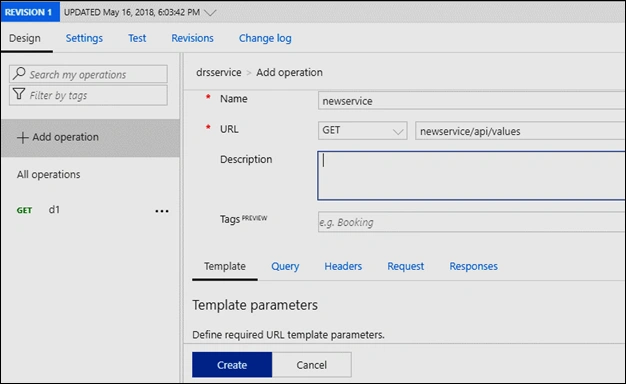Focus the Filter by tags field

88,95
